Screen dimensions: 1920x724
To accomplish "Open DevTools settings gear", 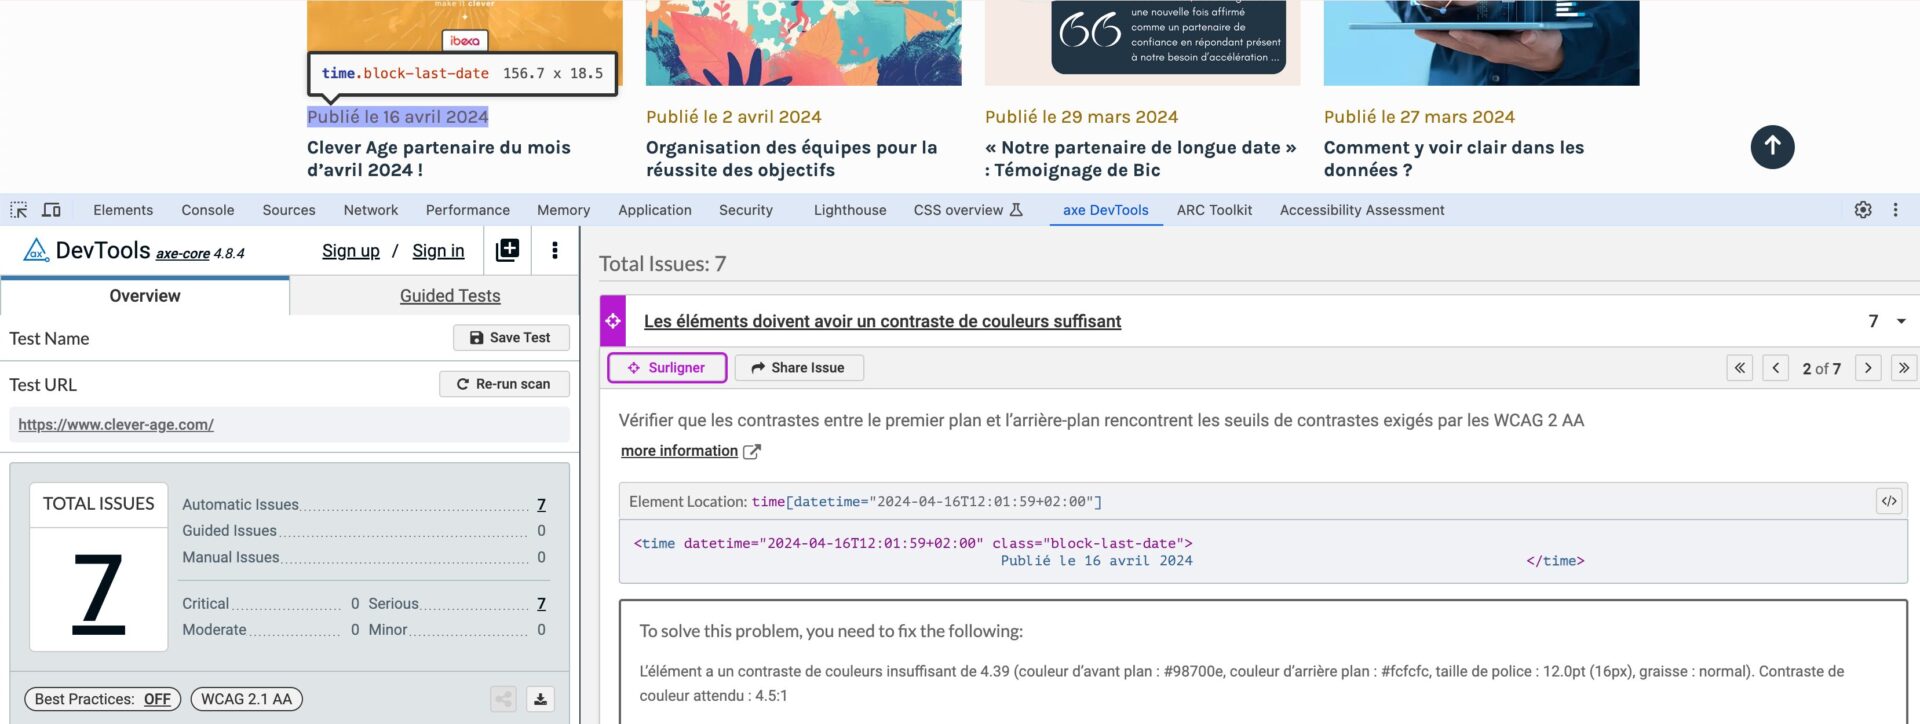I will [1863, 210].
